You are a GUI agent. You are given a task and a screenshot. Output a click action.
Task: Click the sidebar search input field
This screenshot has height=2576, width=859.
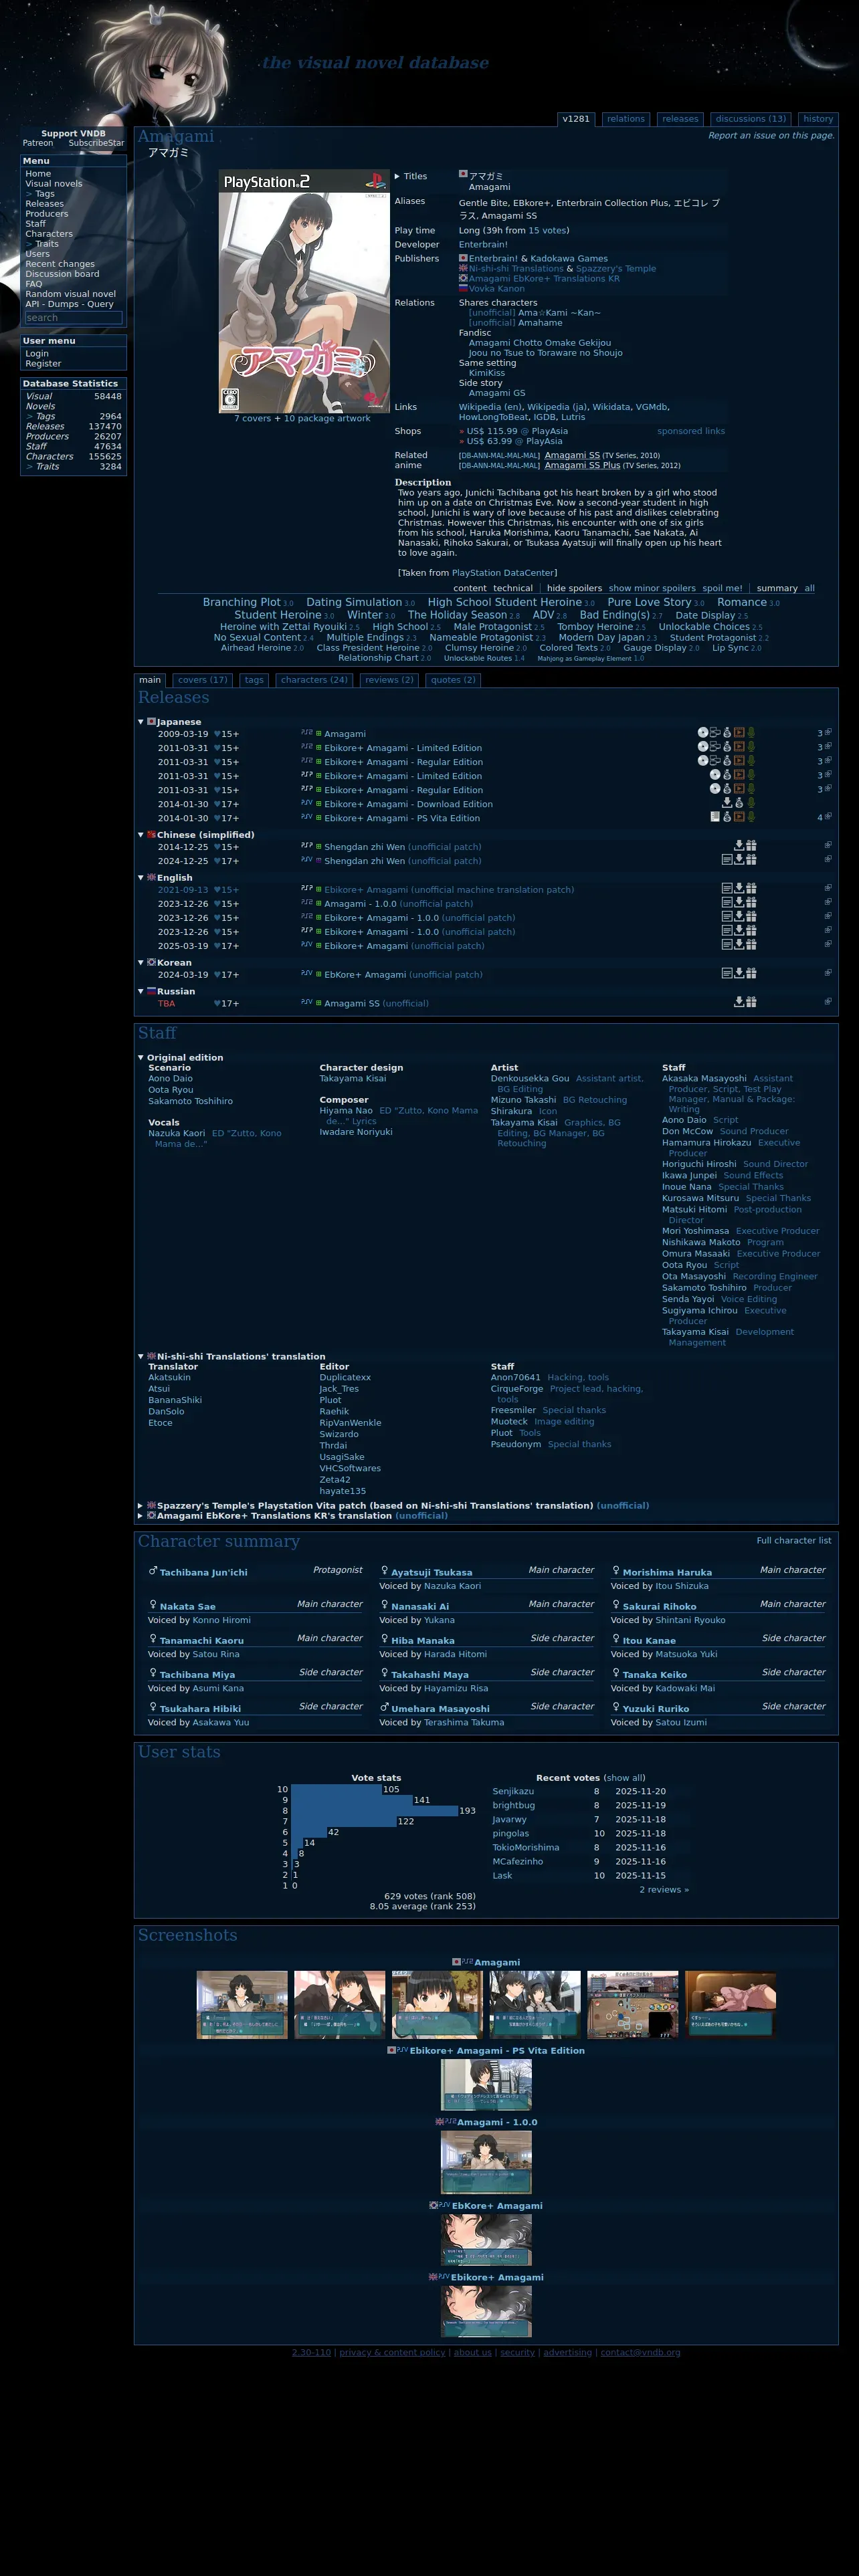click(x=73, y=318)
